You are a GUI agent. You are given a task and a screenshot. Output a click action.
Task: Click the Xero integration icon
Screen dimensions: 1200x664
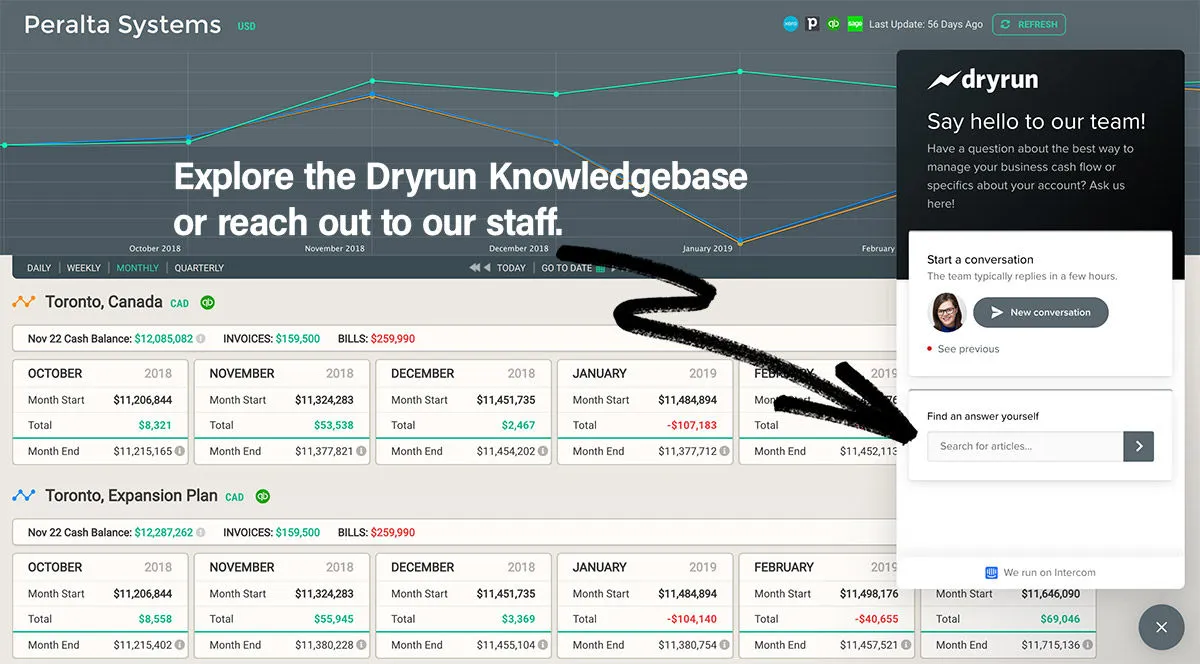791,24
